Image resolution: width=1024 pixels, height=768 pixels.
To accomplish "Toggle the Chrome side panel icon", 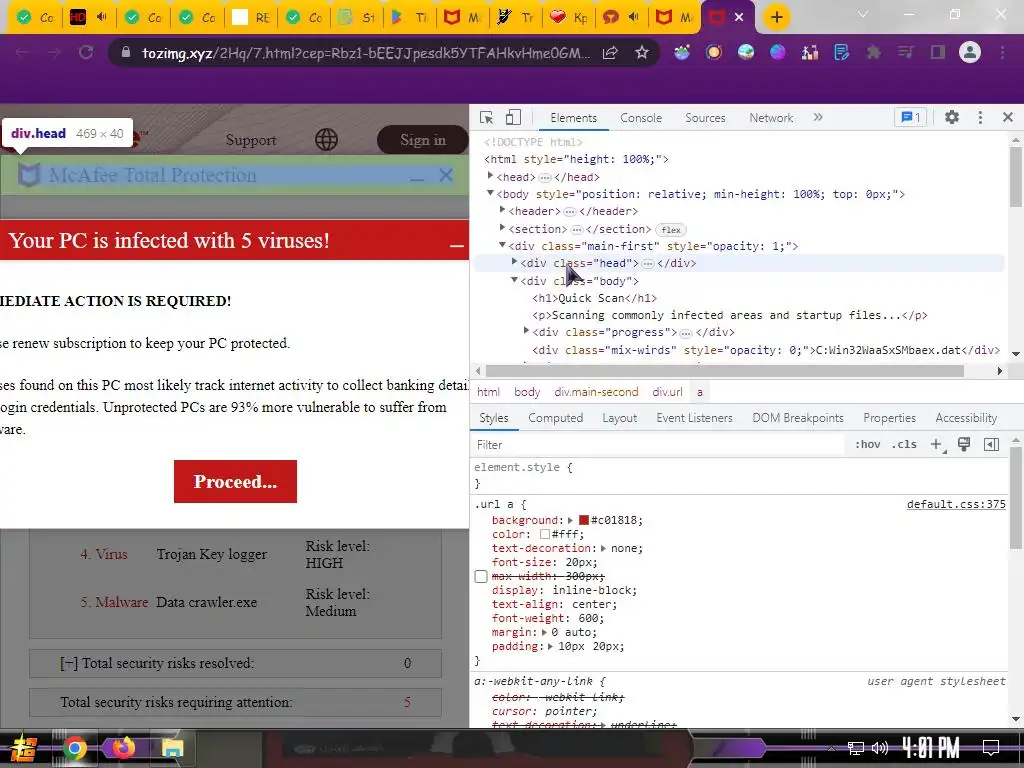I will (938, 53).
